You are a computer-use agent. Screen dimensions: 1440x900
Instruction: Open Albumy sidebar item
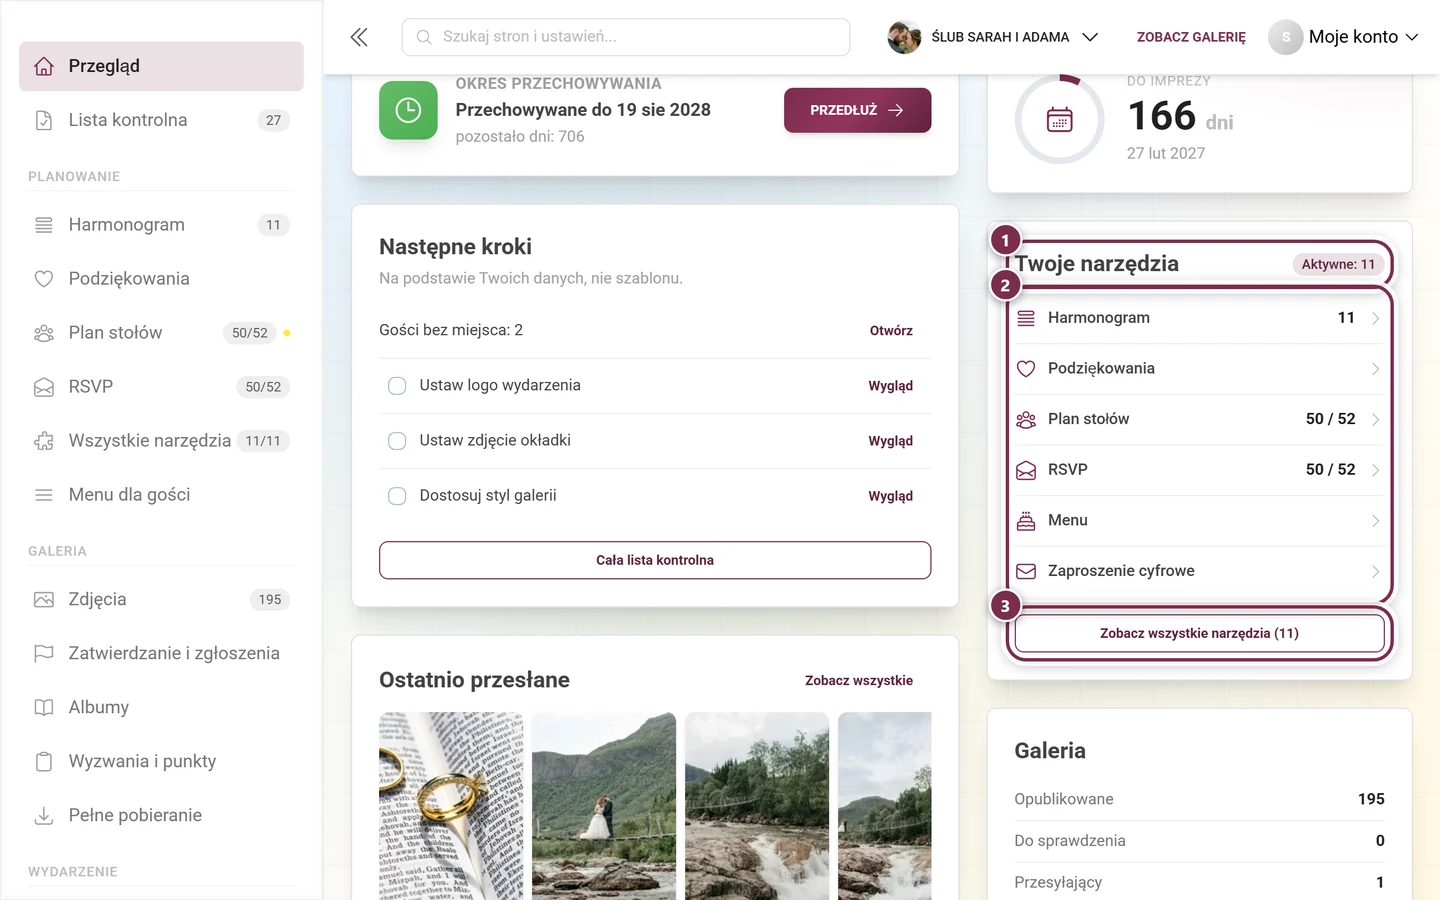point(161,708)
